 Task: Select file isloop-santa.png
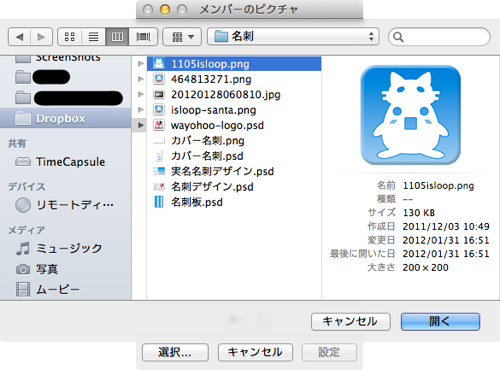click(x=234, y=110)
